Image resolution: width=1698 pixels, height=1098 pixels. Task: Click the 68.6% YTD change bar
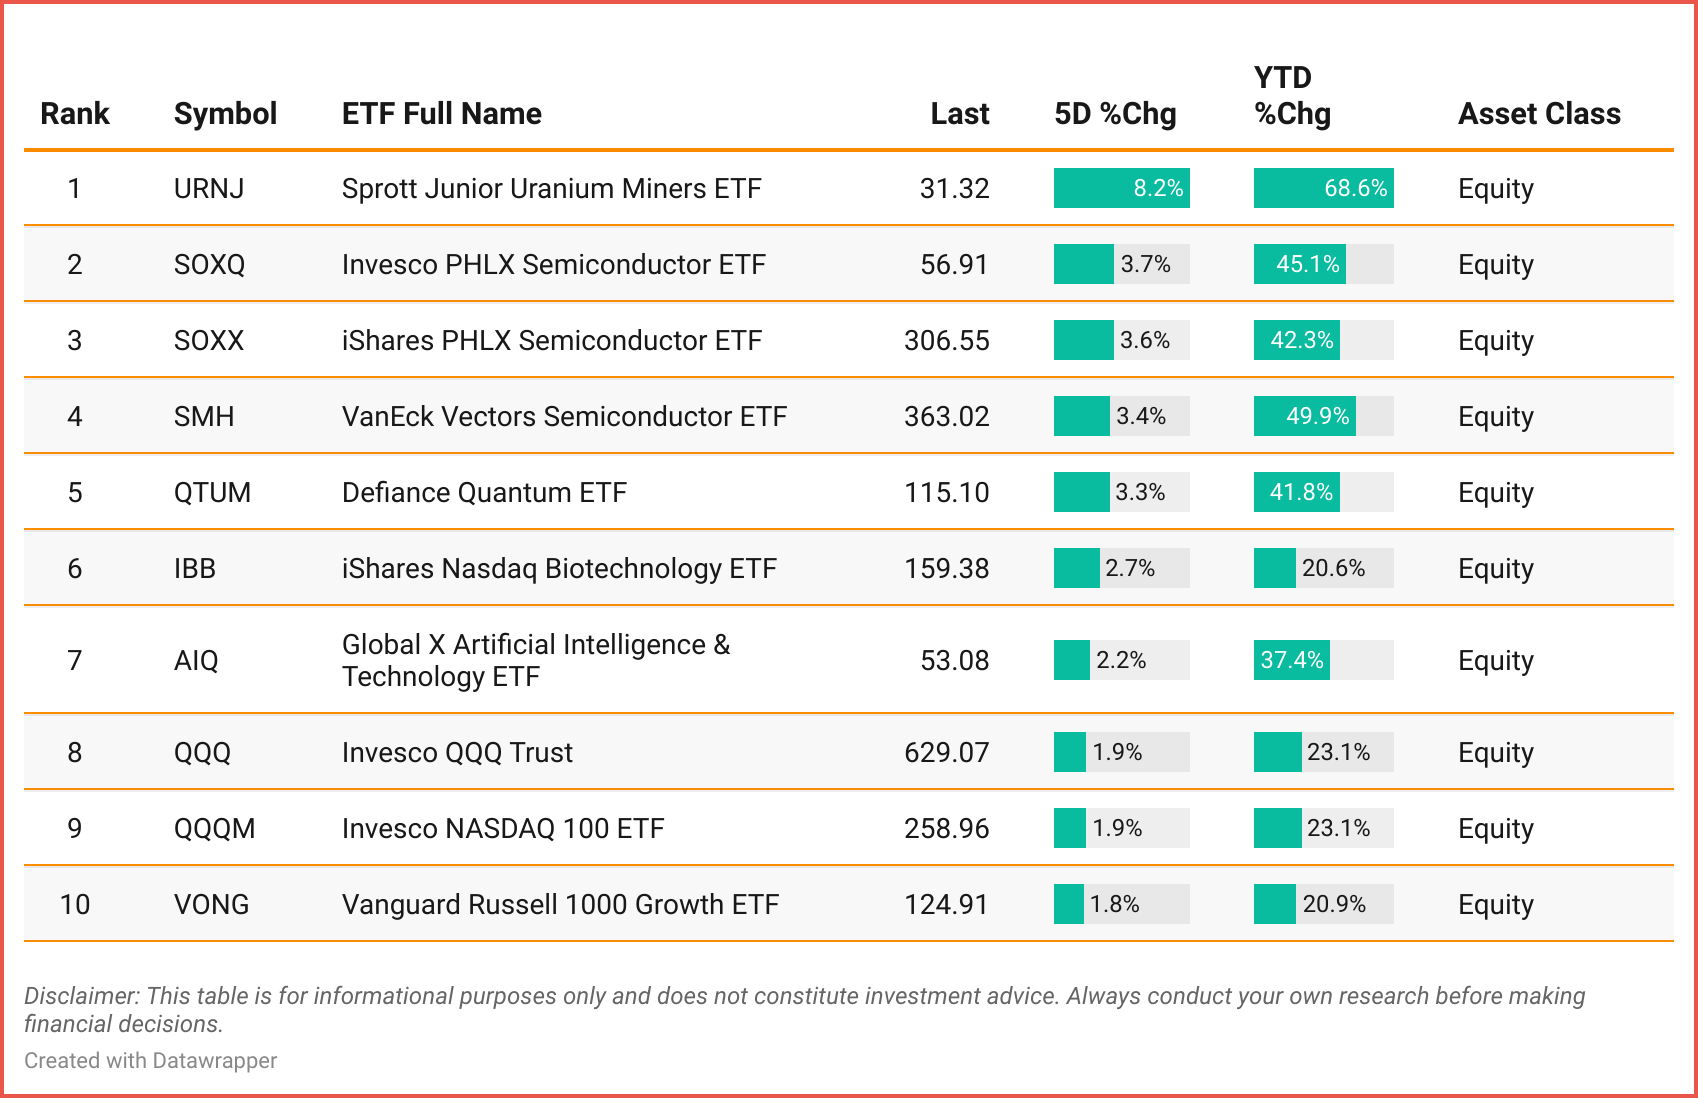(1323, 189)
